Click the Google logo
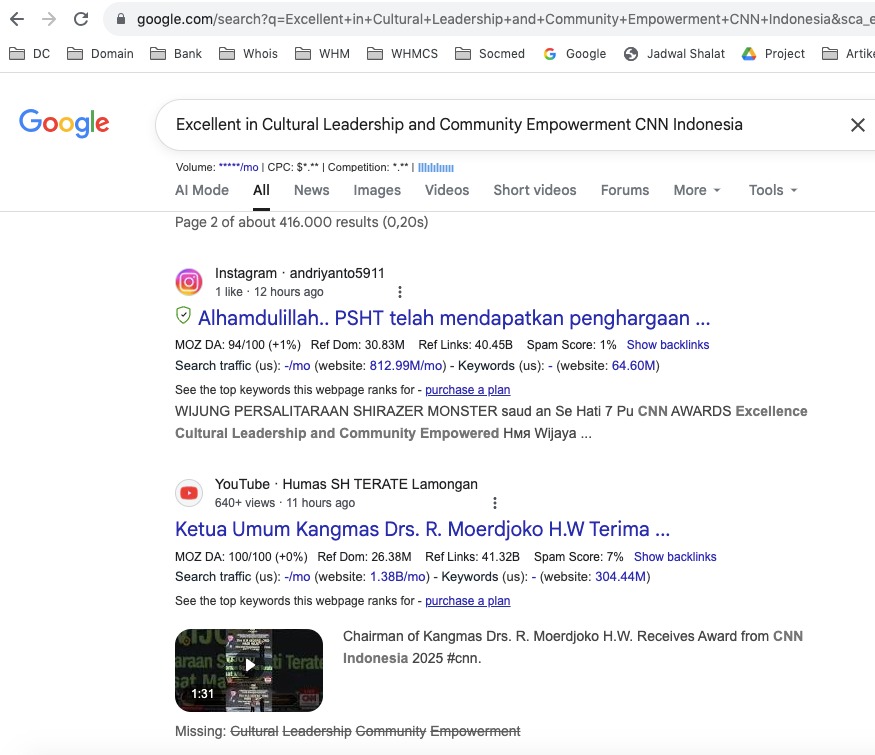 (x=64, y=123)
